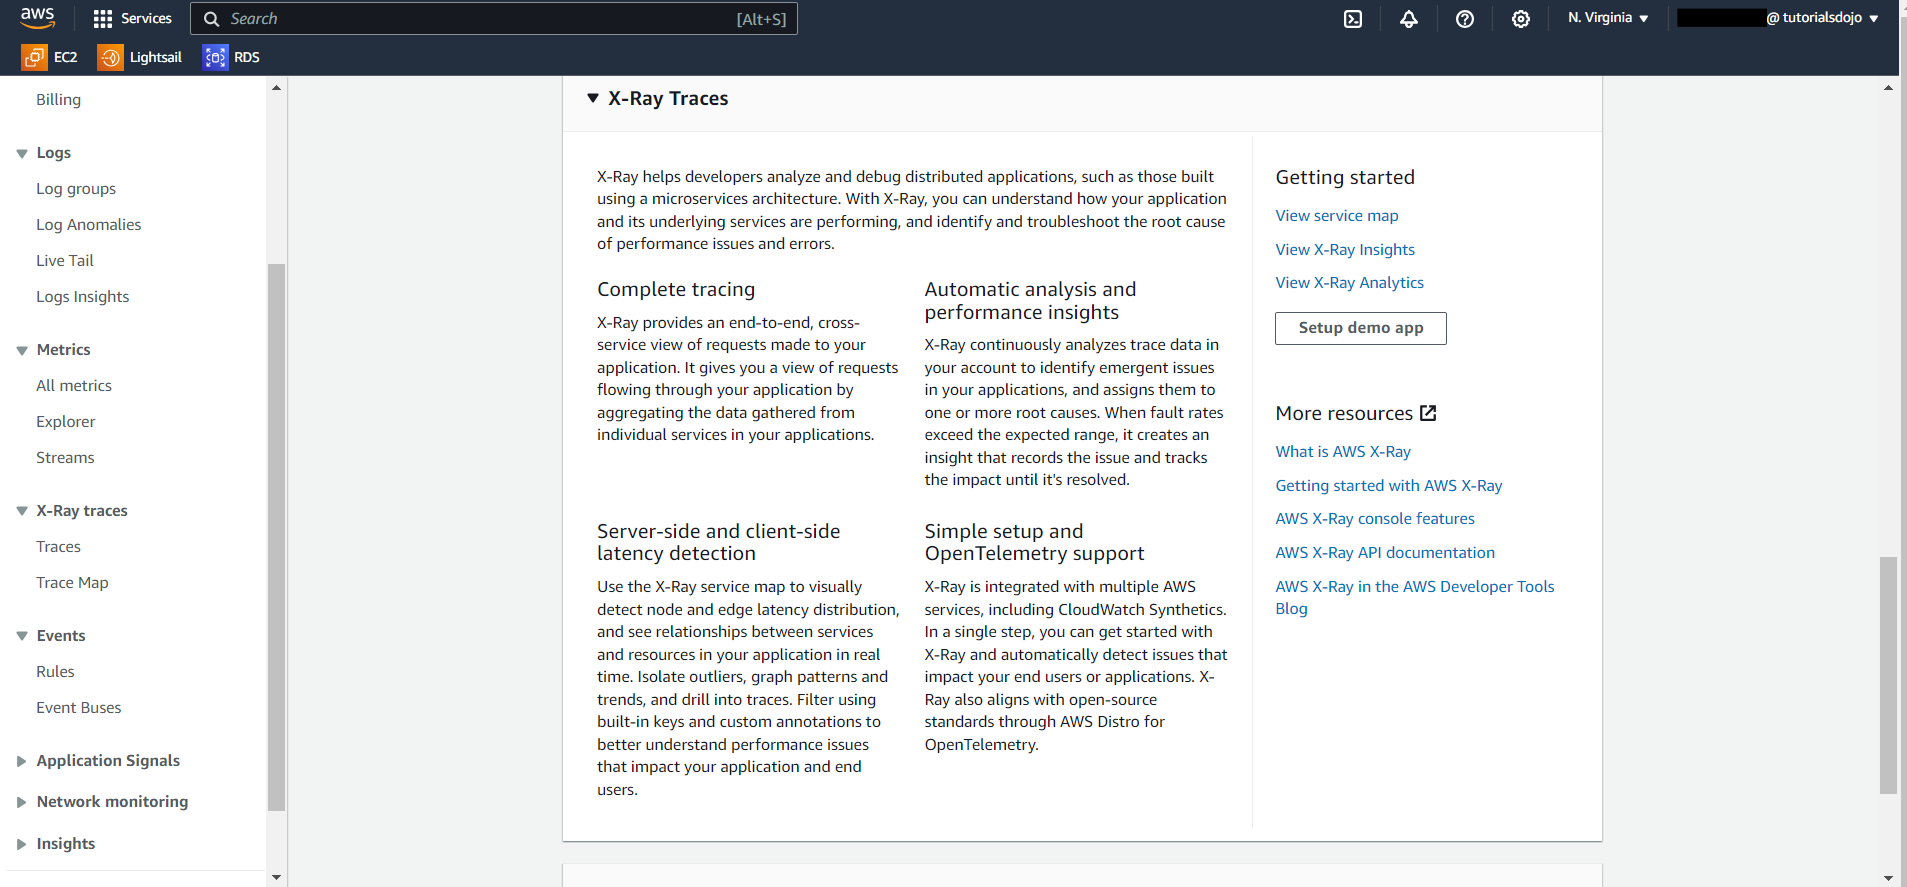
Task: Open All metrics
Action: (74, 386)
